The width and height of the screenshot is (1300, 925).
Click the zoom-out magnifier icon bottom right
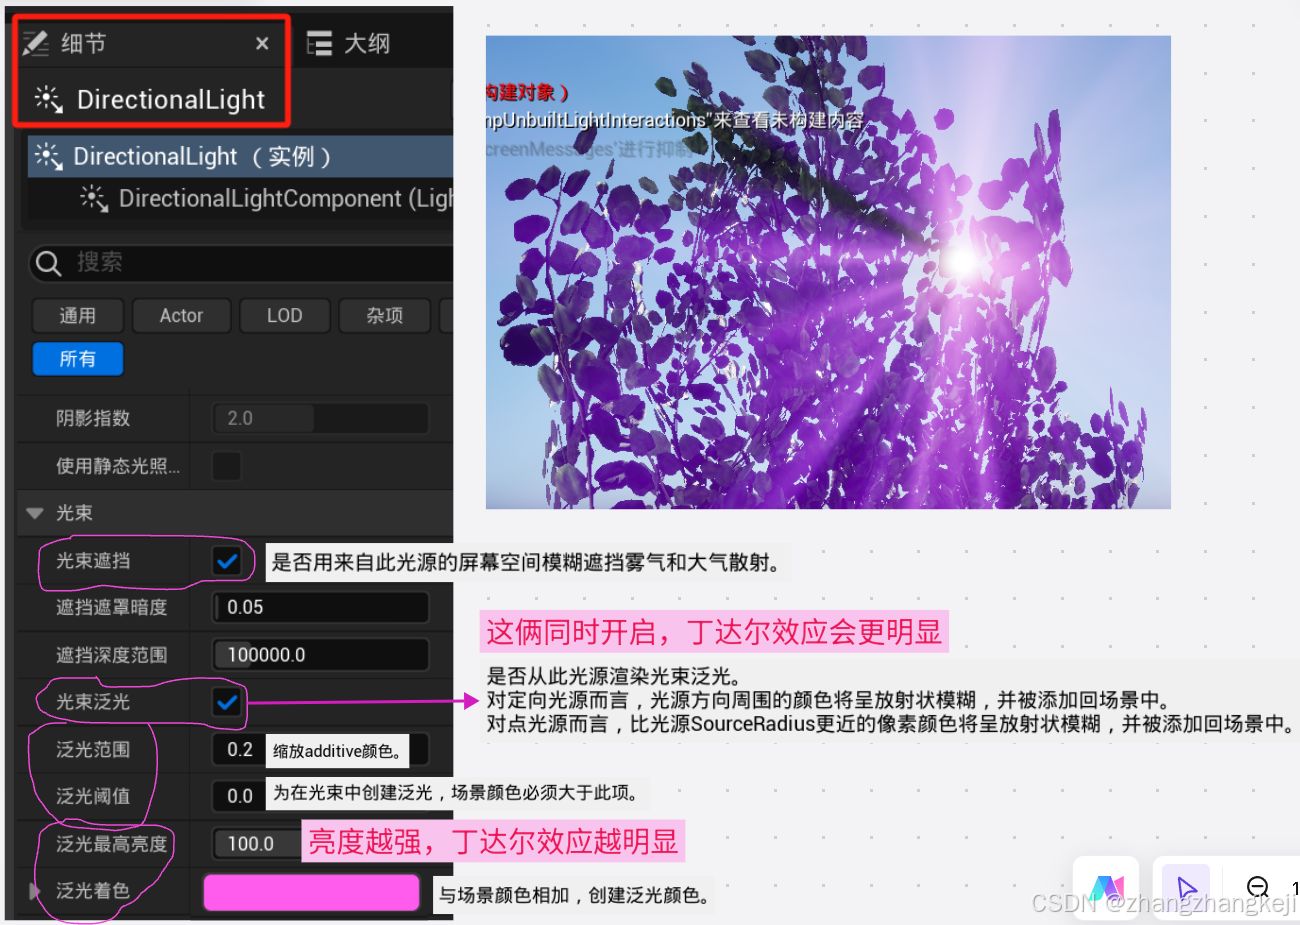click(1256, 887)
